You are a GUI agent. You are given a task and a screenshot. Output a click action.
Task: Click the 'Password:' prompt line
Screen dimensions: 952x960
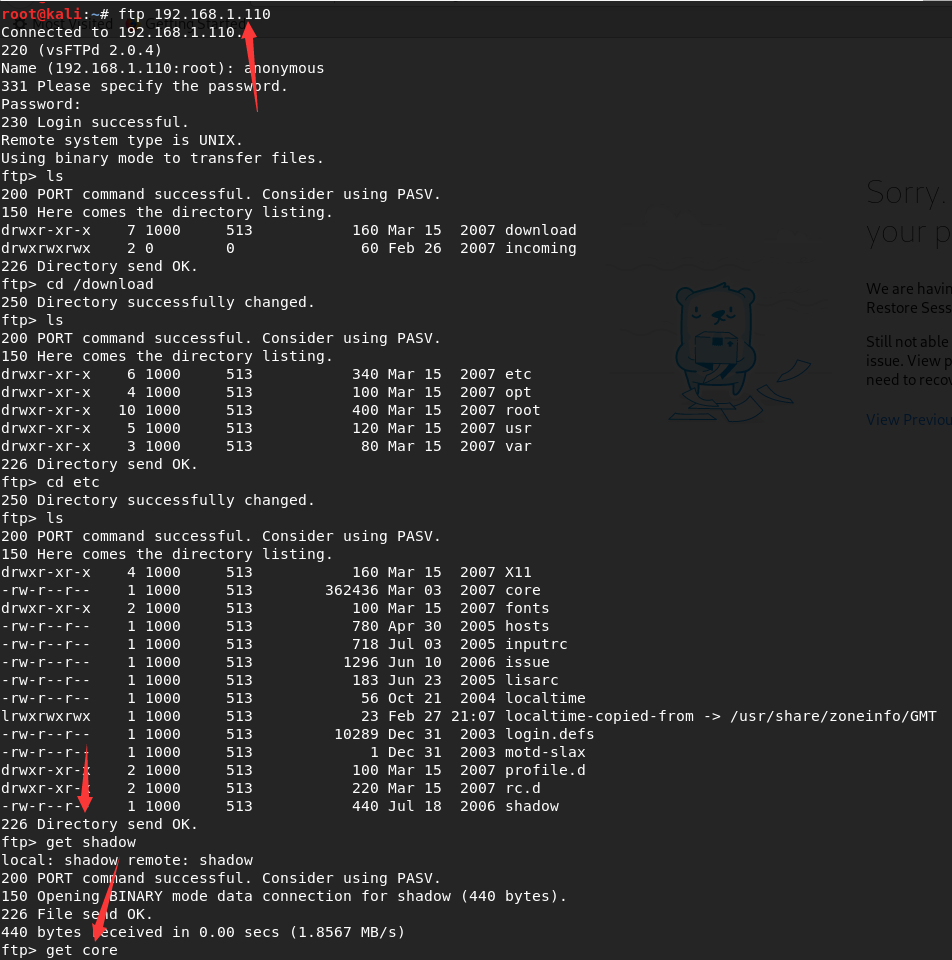point(41,104)
